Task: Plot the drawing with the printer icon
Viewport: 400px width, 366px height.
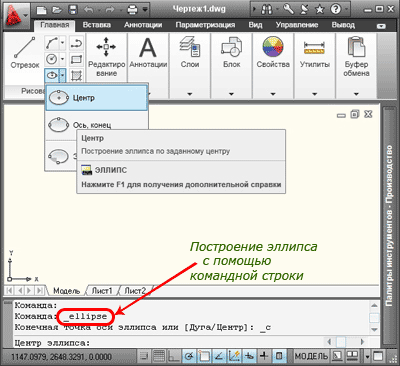Action: pyautogui.click(x=133, y=10)
